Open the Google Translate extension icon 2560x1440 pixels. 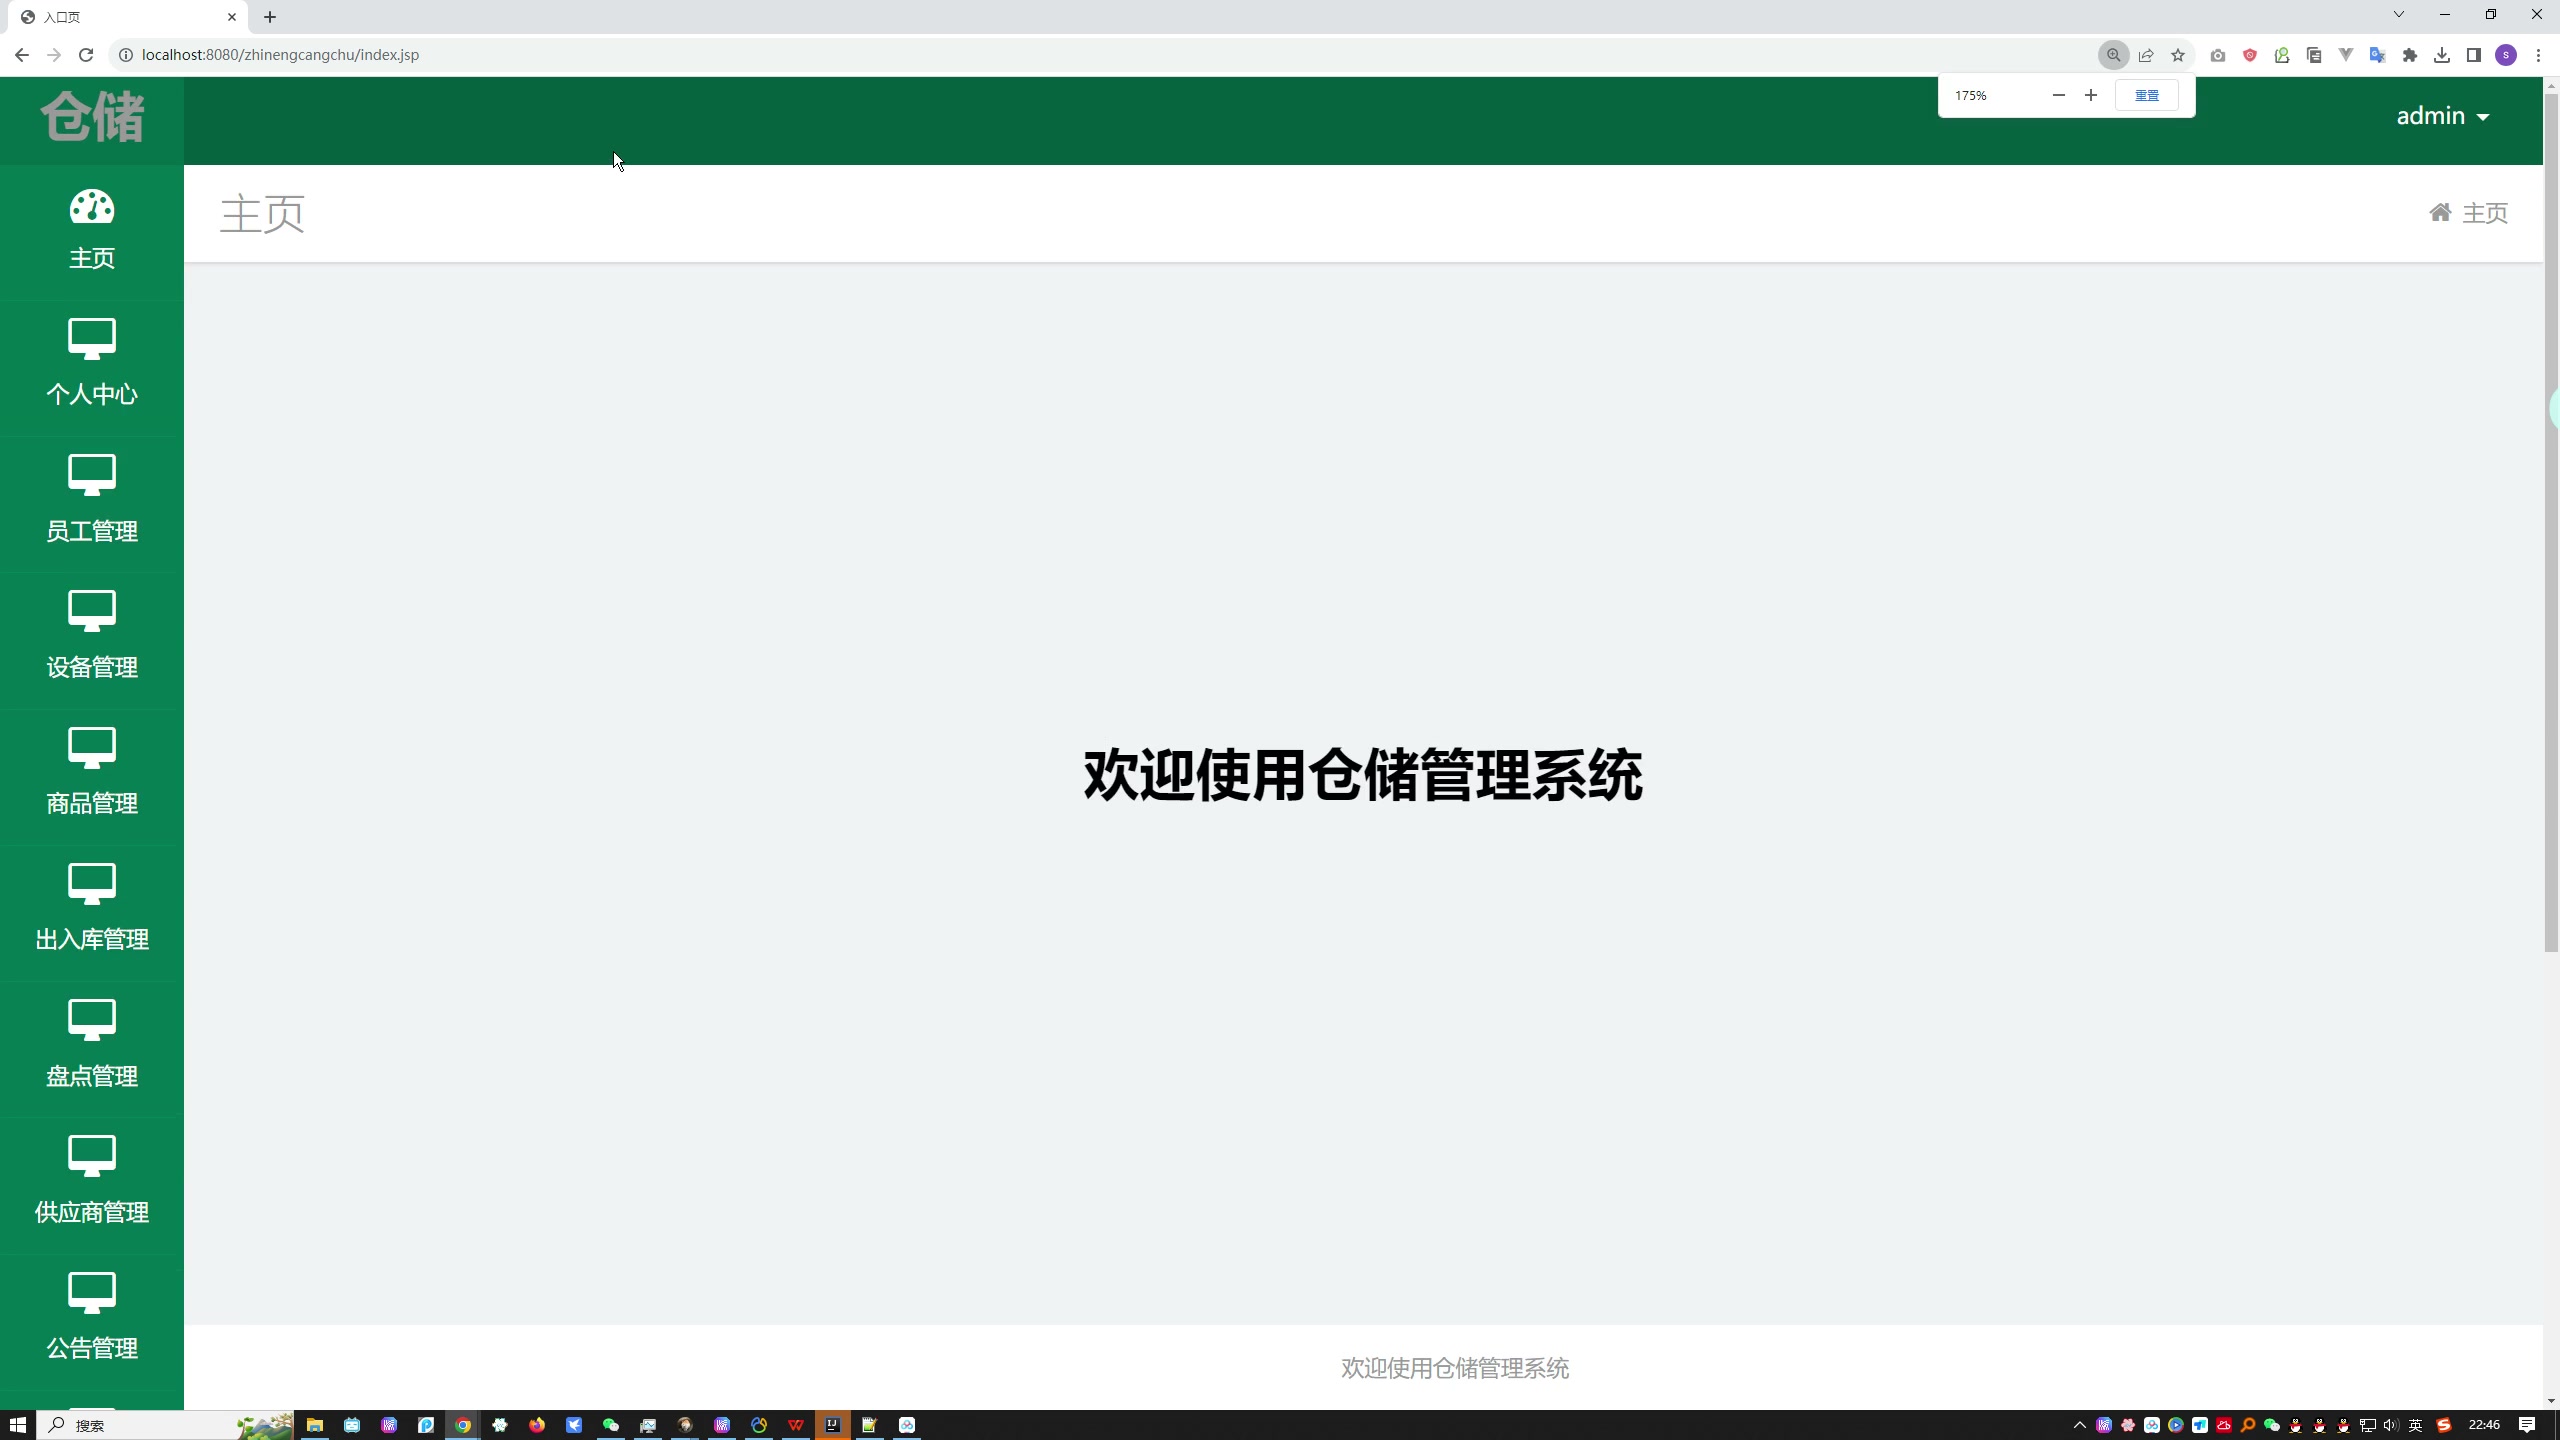pyautogui.click(x=2378, y=55)
